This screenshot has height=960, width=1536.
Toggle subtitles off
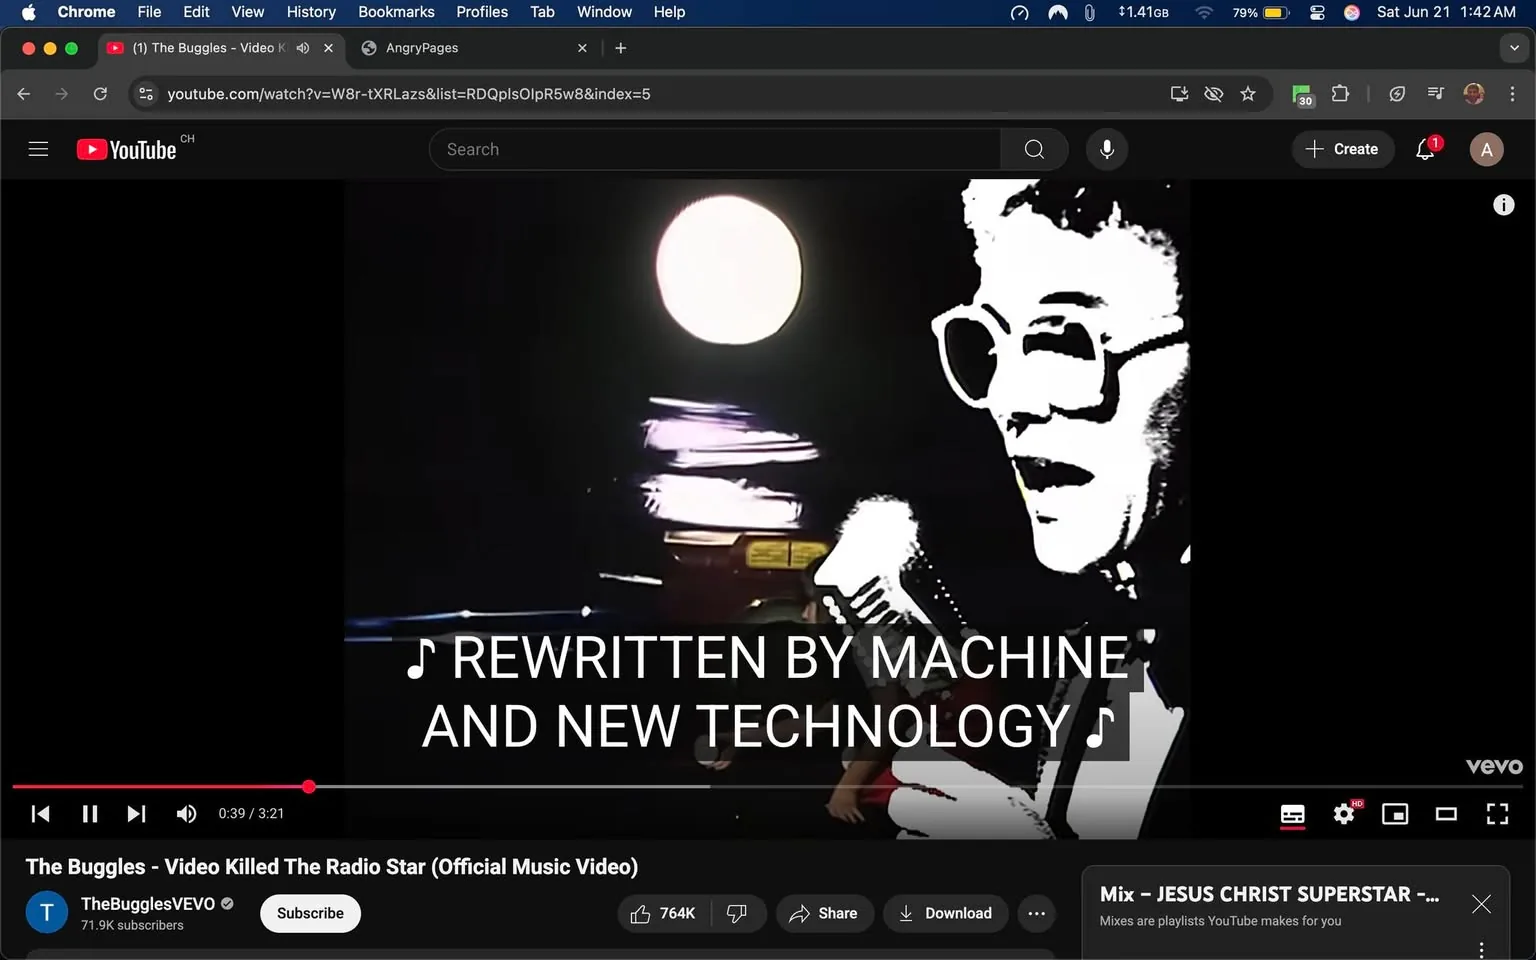[1291, 813]
